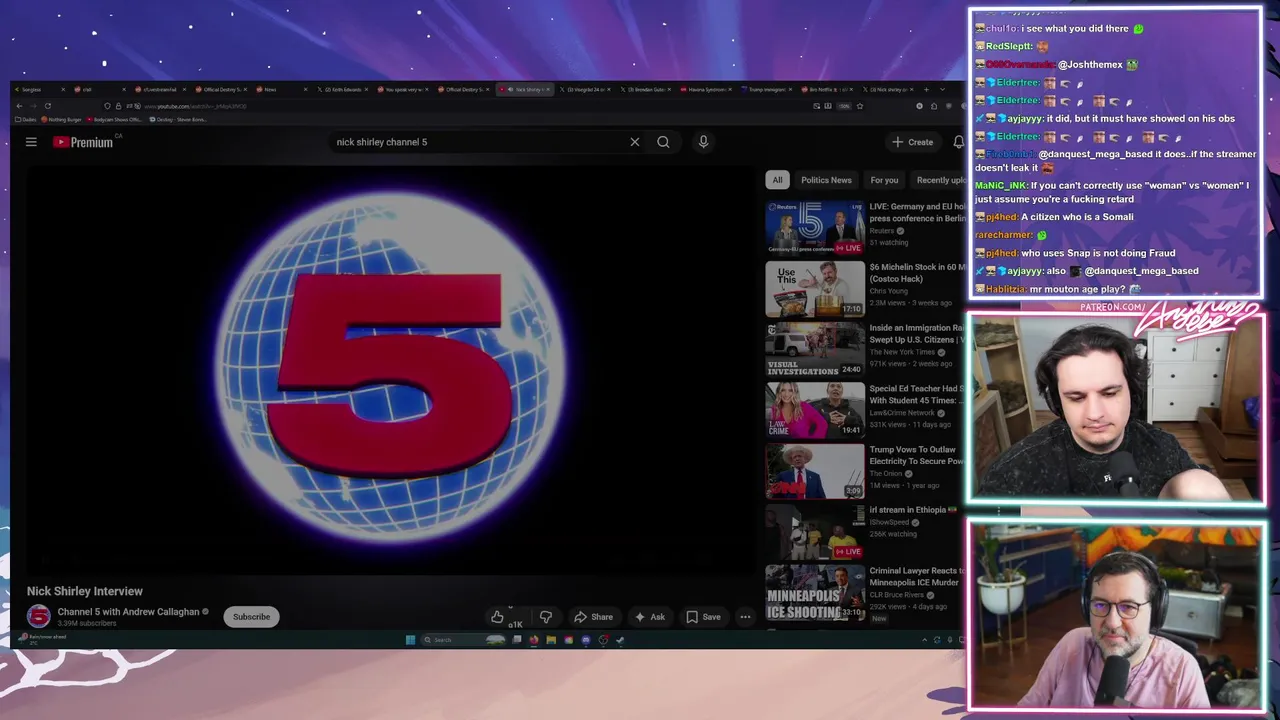Viewport: 1280px width, 720px height.
Task: Open the Steam icon in taskbar
Action: [x=620, y=640]
